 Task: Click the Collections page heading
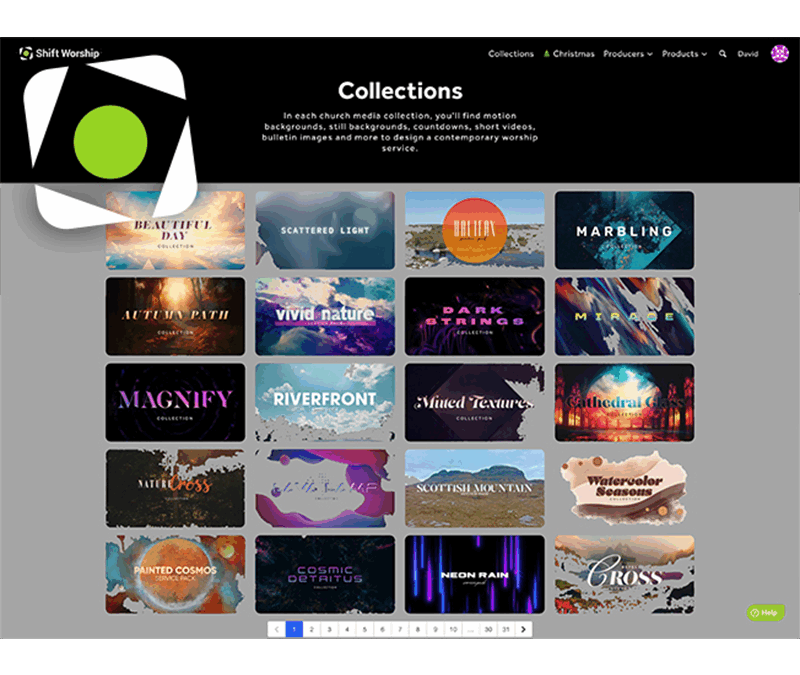point(400,91)
